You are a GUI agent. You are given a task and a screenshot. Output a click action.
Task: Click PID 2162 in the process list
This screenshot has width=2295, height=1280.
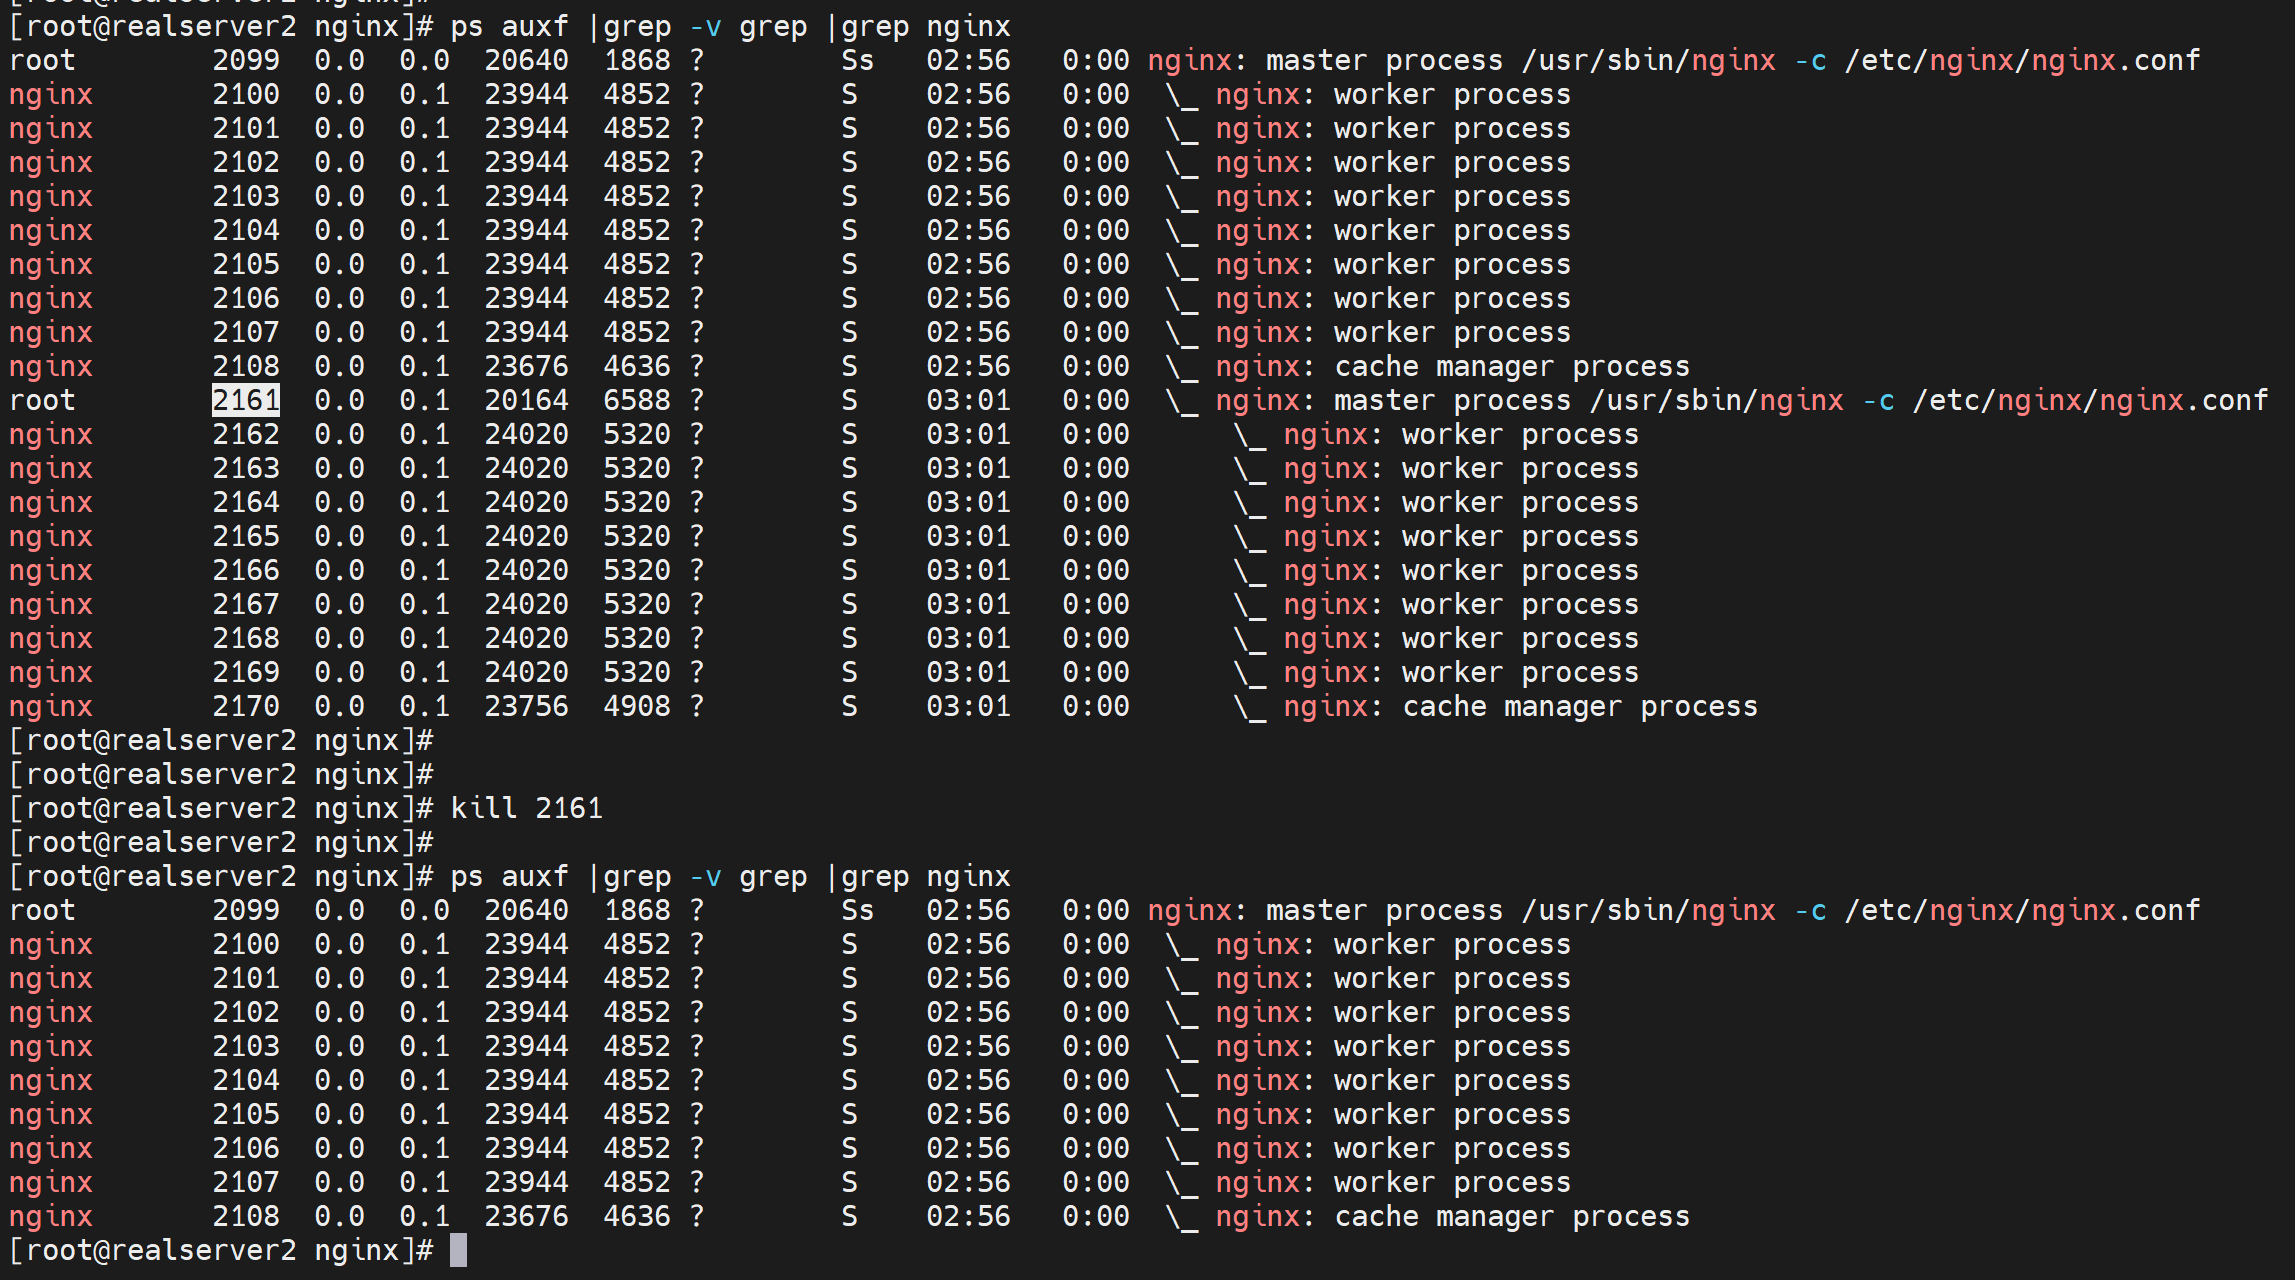click(x=246, y=434)
